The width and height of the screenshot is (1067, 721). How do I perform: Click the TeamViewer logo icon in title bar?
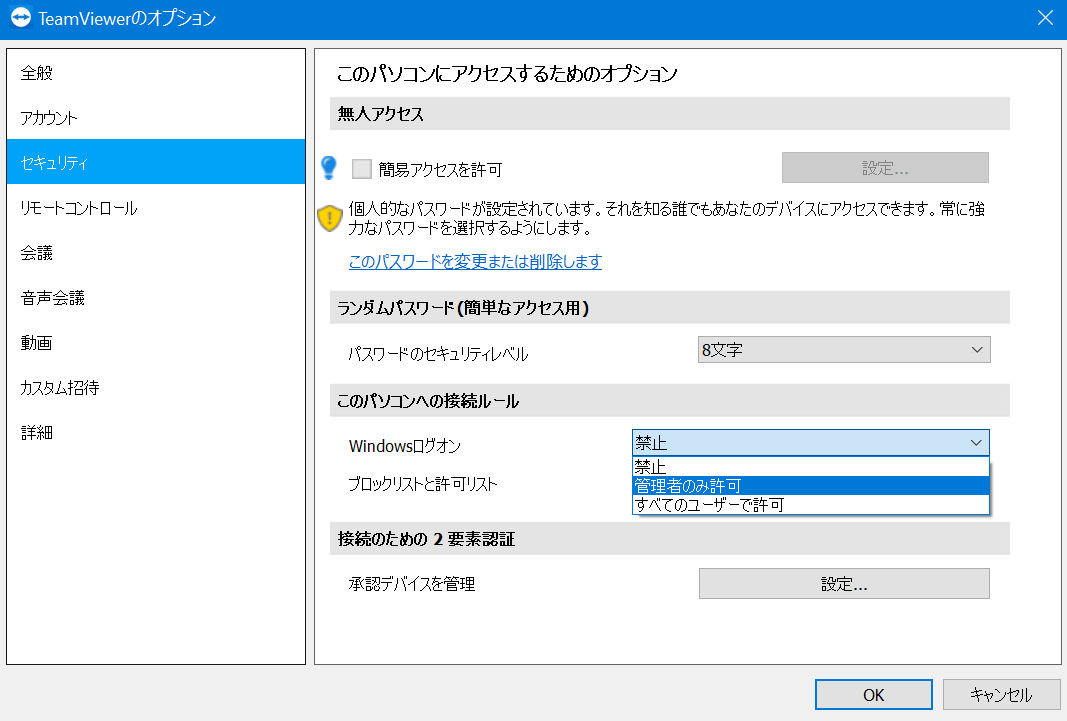coord(20,17)
